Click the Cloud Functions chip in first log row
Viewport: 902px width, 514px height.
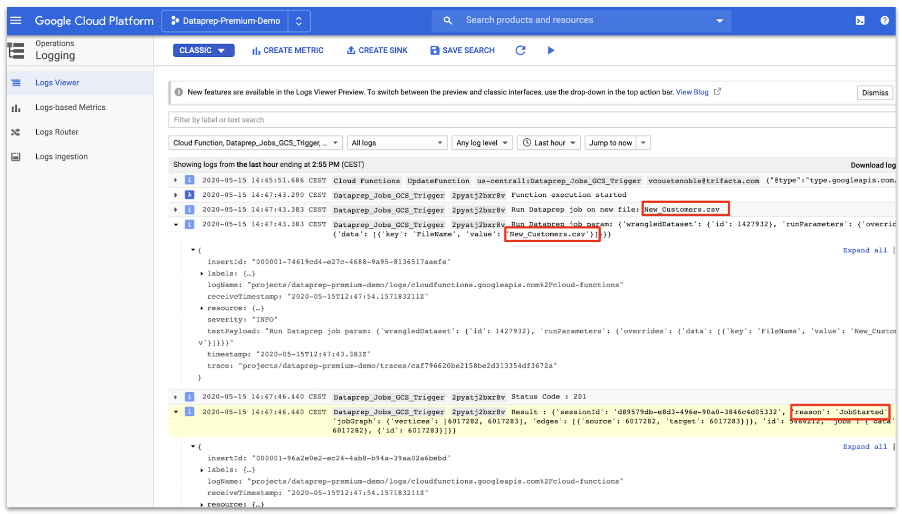click(366, 181)
